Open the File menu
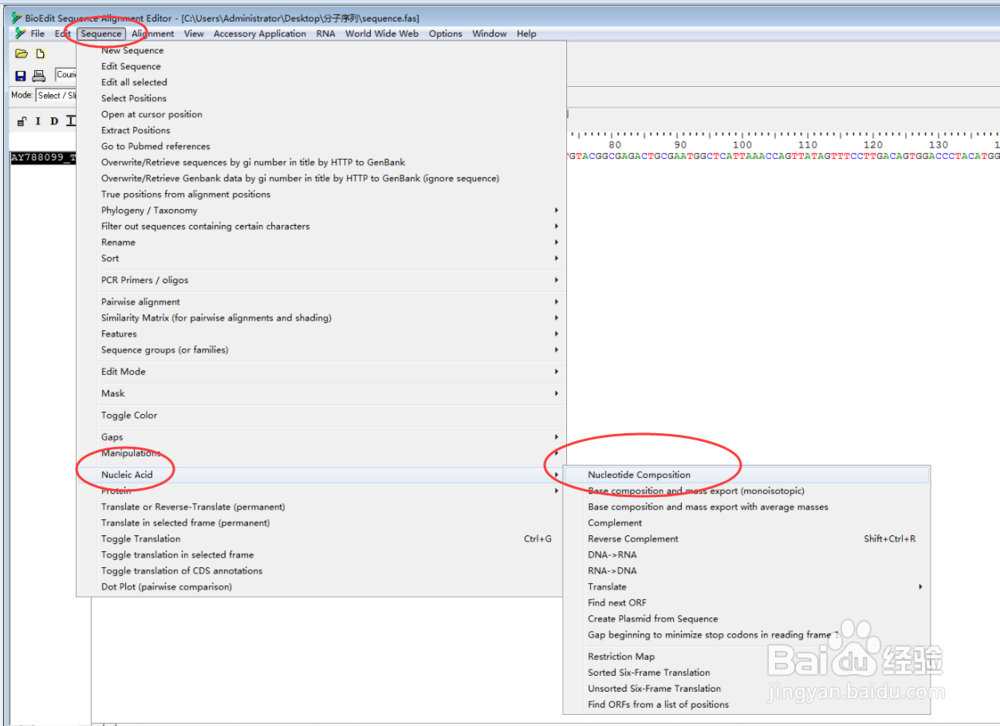The height and width of the screenshot is (726, 1000). [x=38, y=33]
